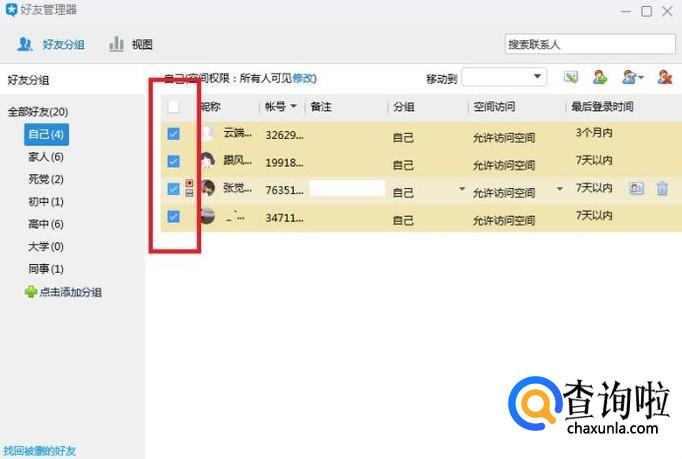Click account number 19918...

coord(284,163)
